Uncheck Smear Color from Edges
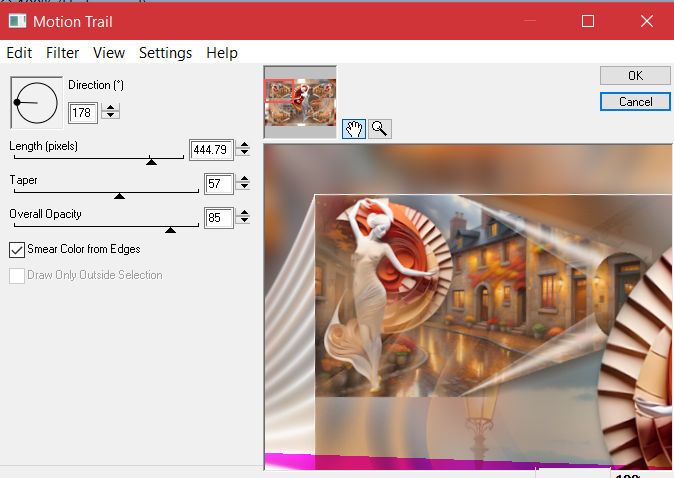Viewport: 674px width, 478px height. tap(17, 249)
